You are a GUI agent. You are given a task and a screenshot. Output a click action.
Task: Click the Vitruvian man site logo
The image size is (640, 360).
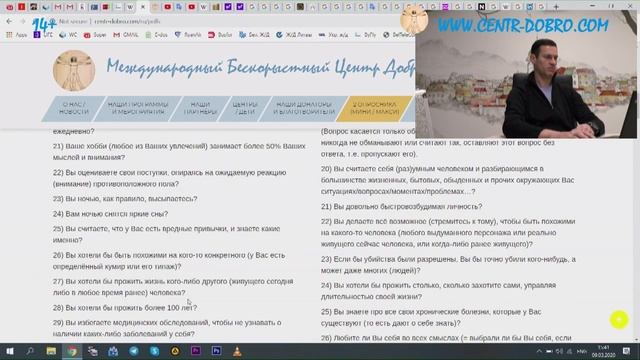pyautogui.click(x=74, y=71)
